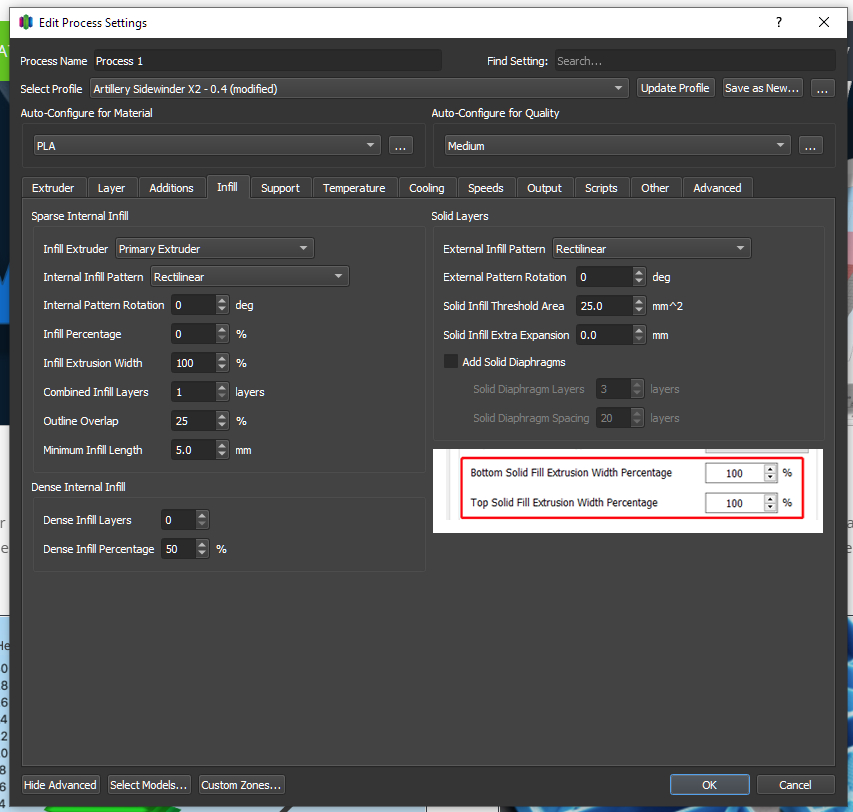Click the Cancel button
This screenshot has width=853, height=812.
click(x=795, y=785)
